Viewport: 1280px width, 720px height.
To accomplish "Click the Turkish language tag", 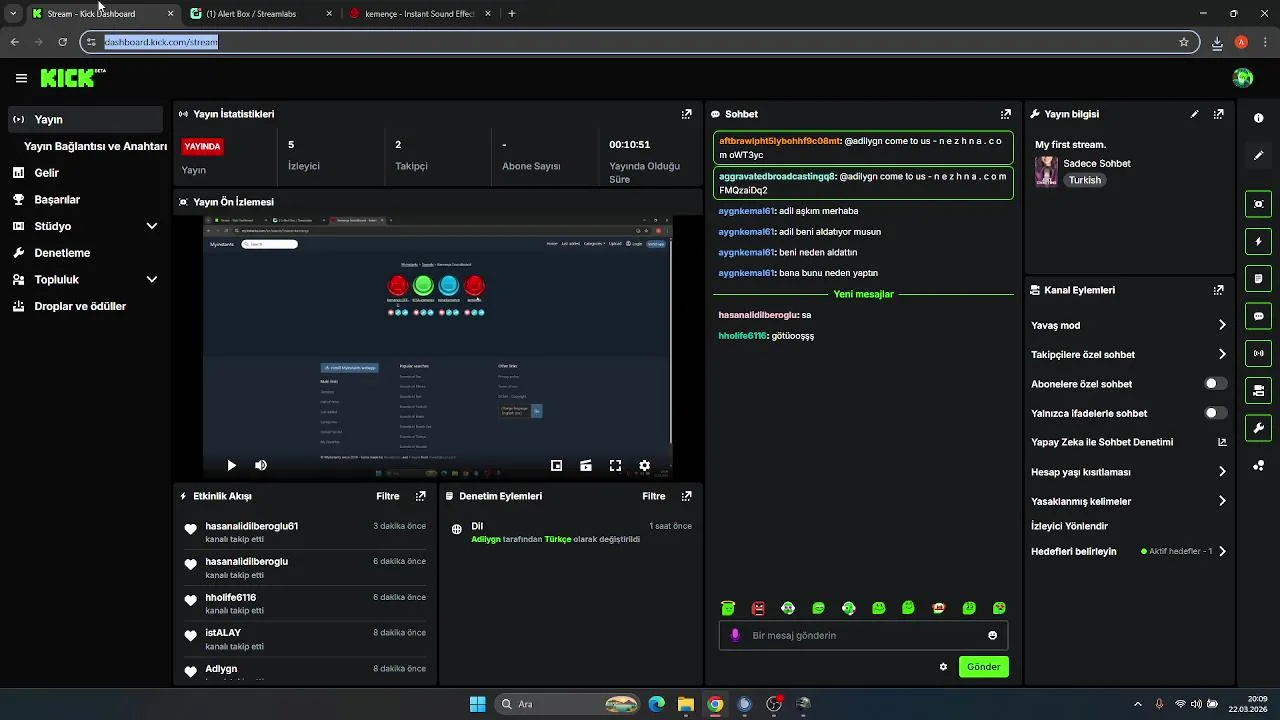I will coord(1084,180).
